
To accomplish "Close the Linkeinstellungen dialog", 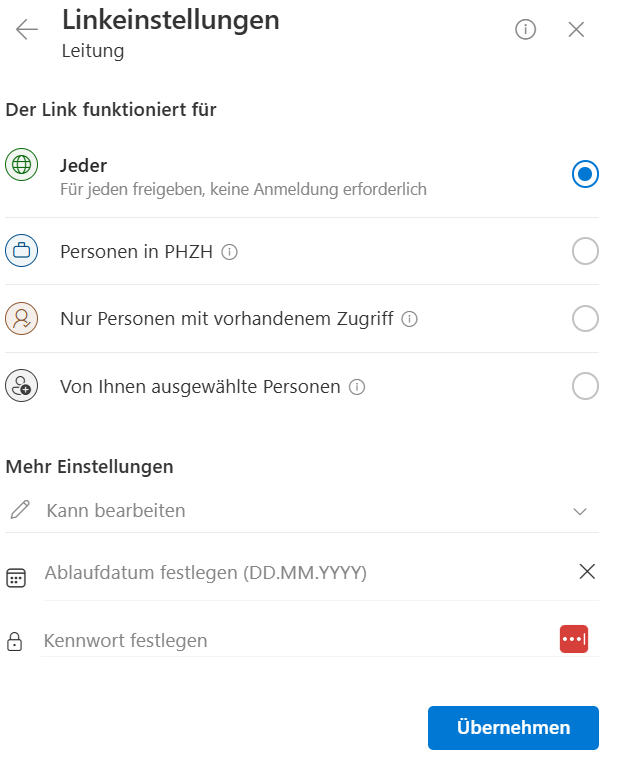I will tap(576, 29).
